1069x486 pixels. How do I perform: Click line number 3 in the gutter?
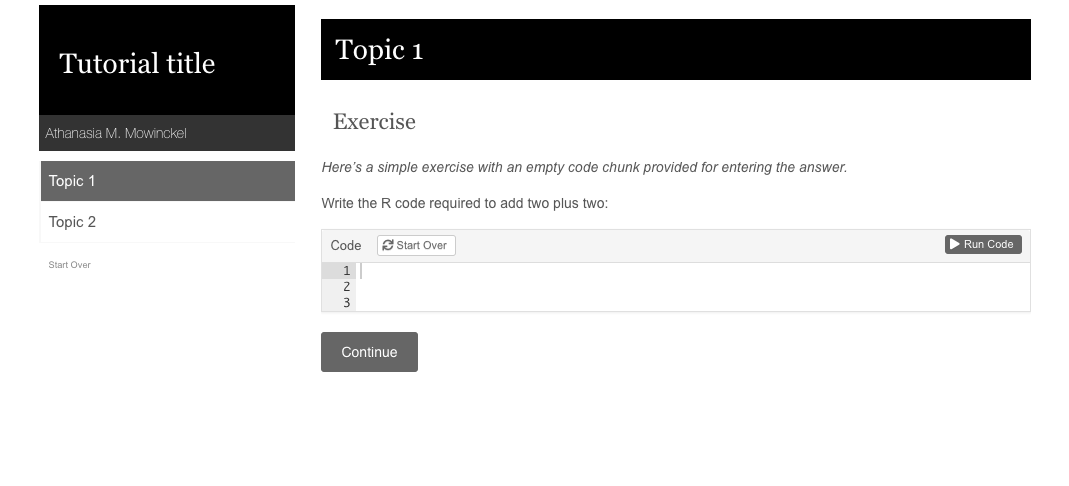coord(346,303)
